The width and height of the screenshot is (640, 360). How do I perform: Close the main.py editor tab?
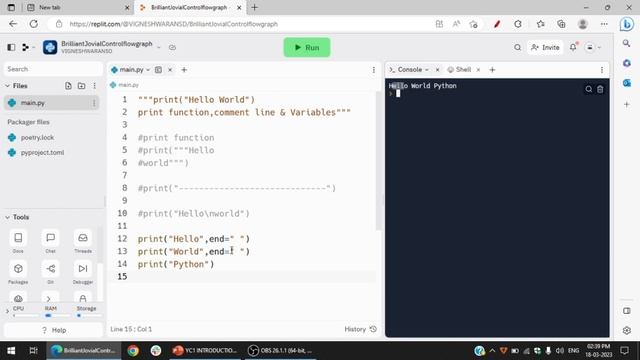click(170, 70)
